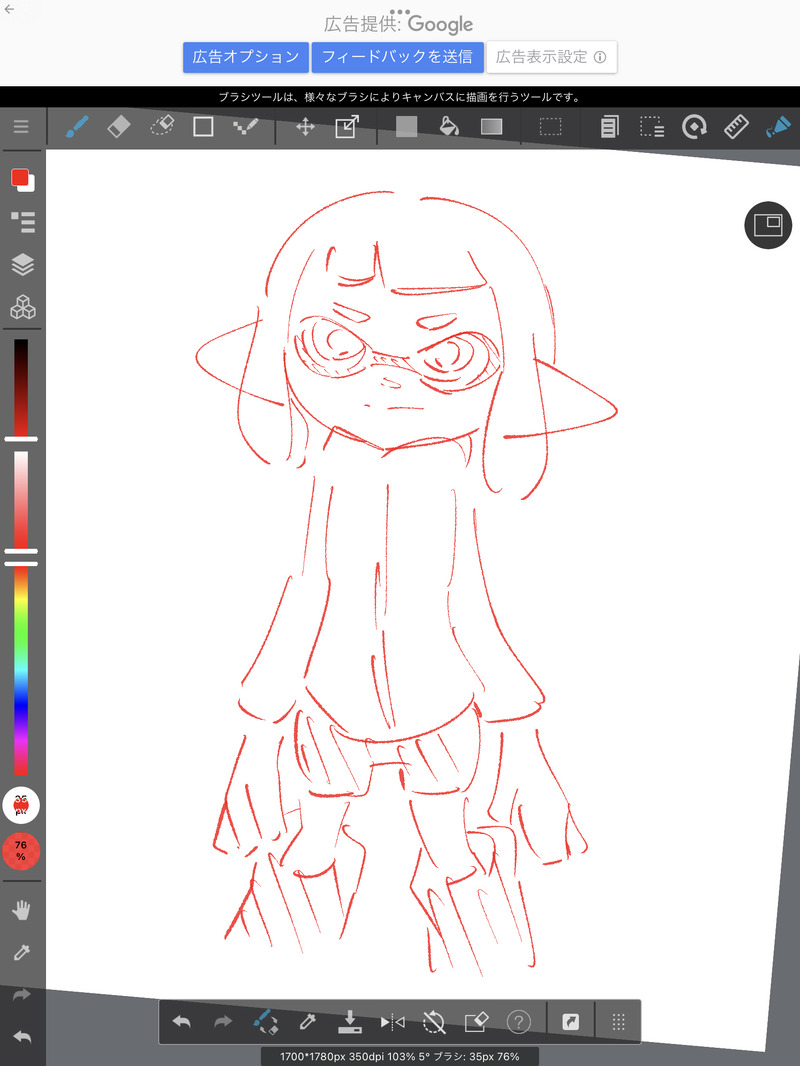This screenshot has width=800, height=1066.
Task: Select the paint Bucket tool
Action: (x=449, y=126)
